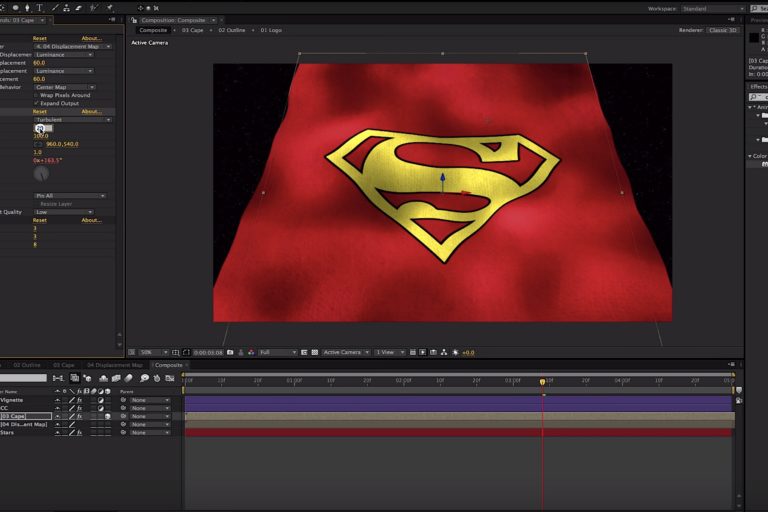The height and width of the screenshot is (512, 768).
Task: Switch to 01 Logo in comp navigator
Action: tap(271, 30)
